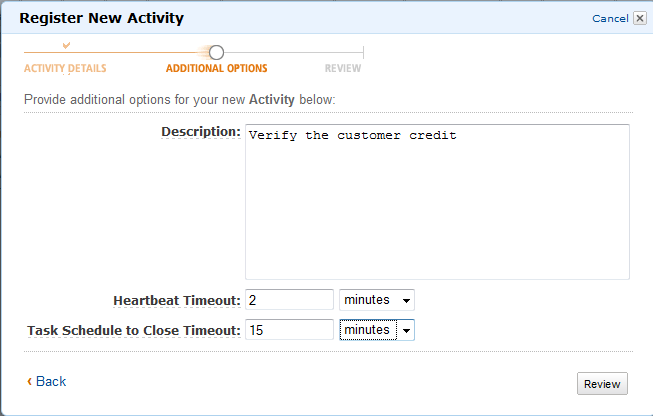Open the Heartbeat Timeout units dropdown

(377, 300)
